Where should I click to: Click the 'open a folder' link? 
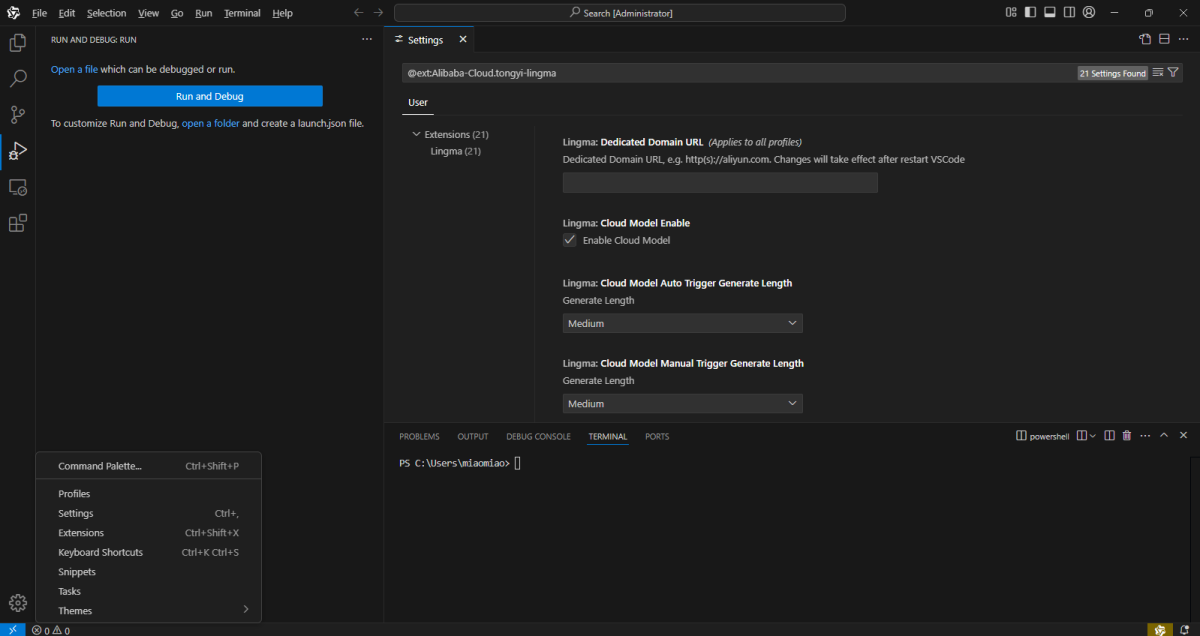click(x=210, y=123)
